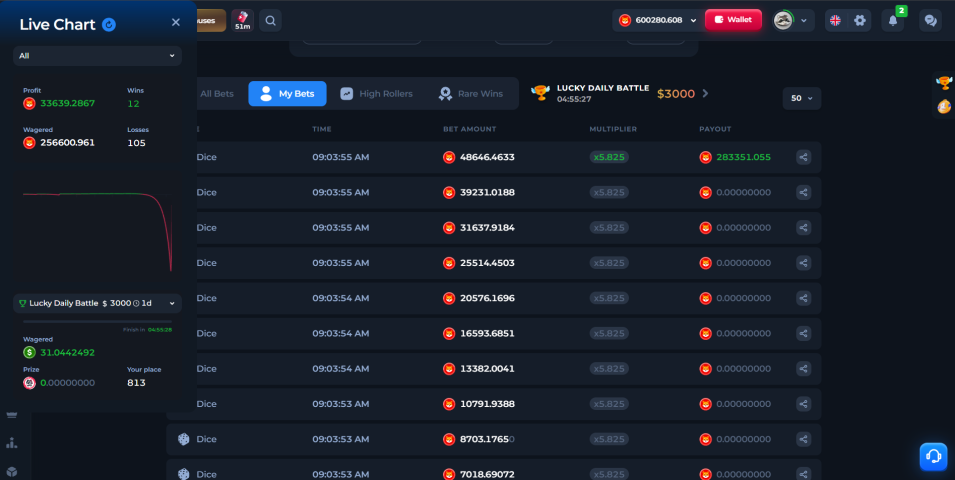Open live support headset button
The width and height of the screenshot is (955, 480).
[933, 456]
